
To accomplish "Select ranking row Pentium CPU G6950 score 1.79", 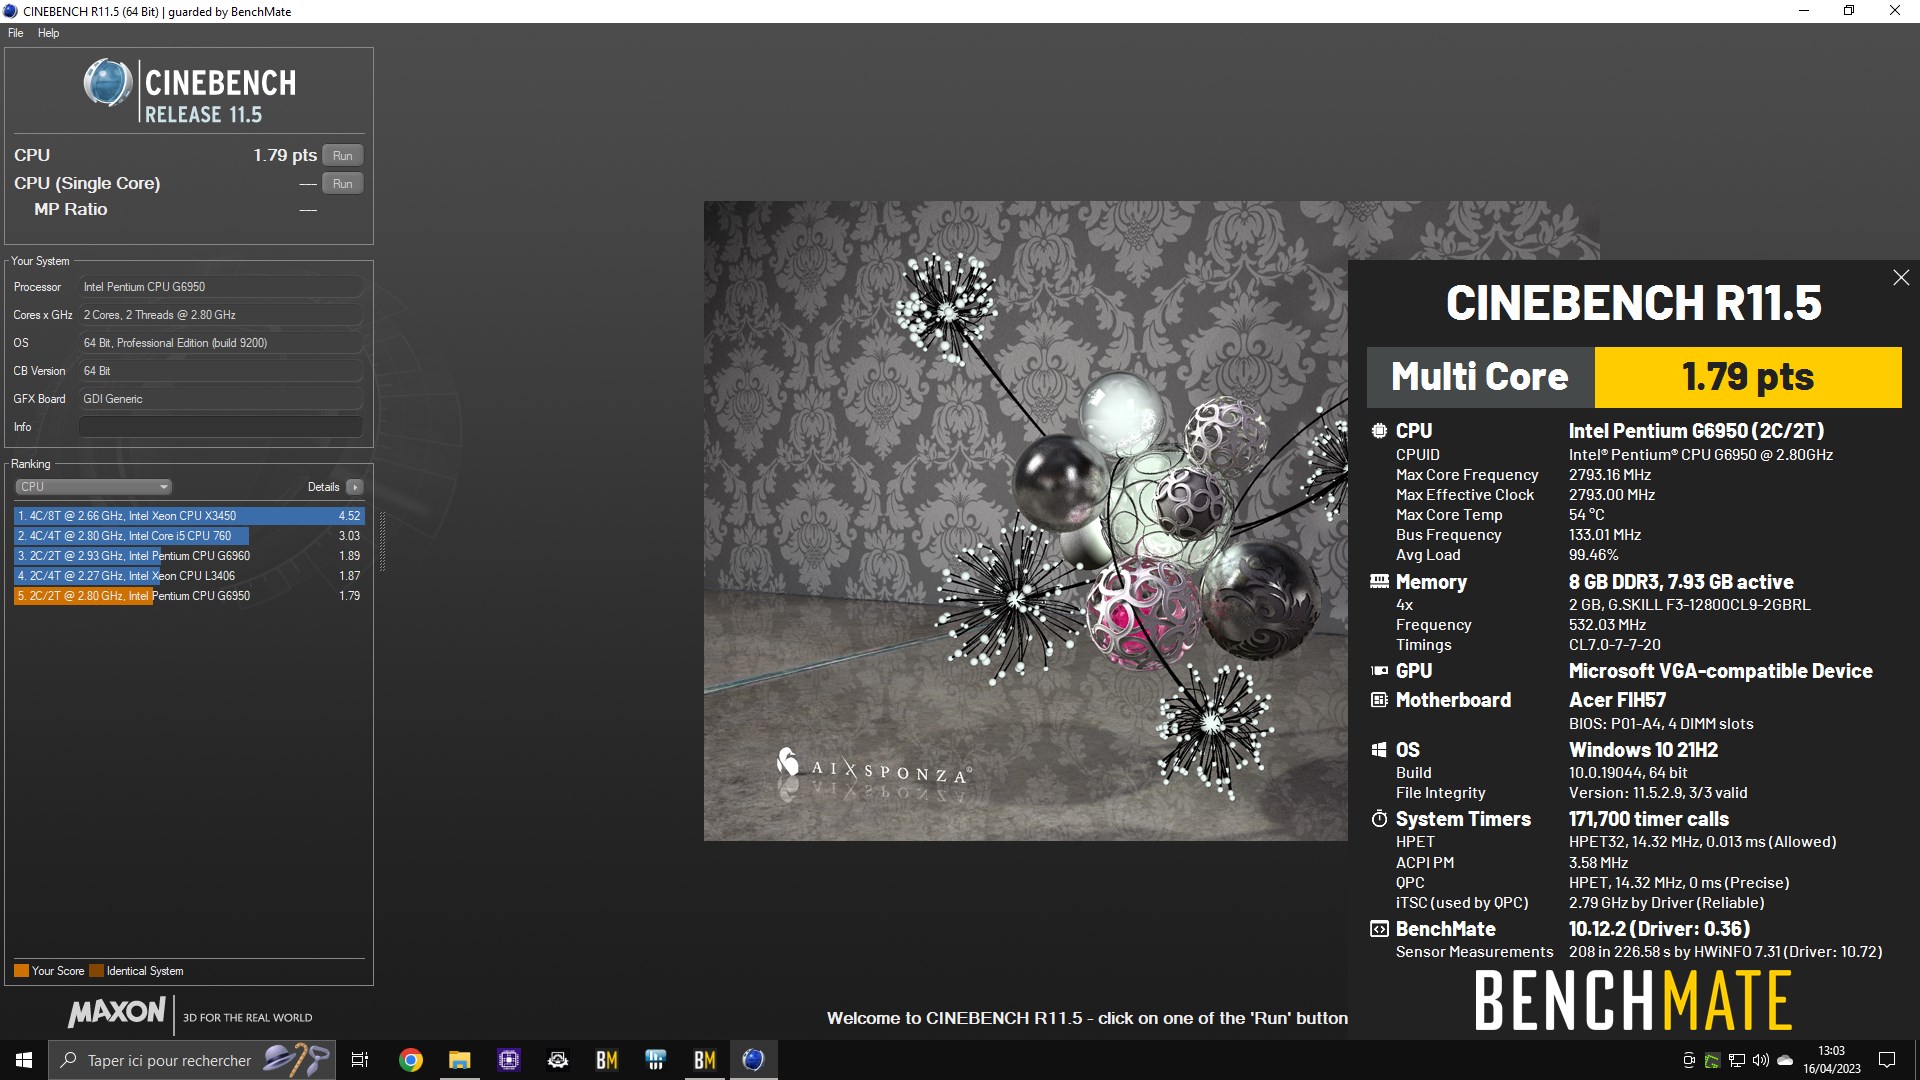I will [189, 596].
